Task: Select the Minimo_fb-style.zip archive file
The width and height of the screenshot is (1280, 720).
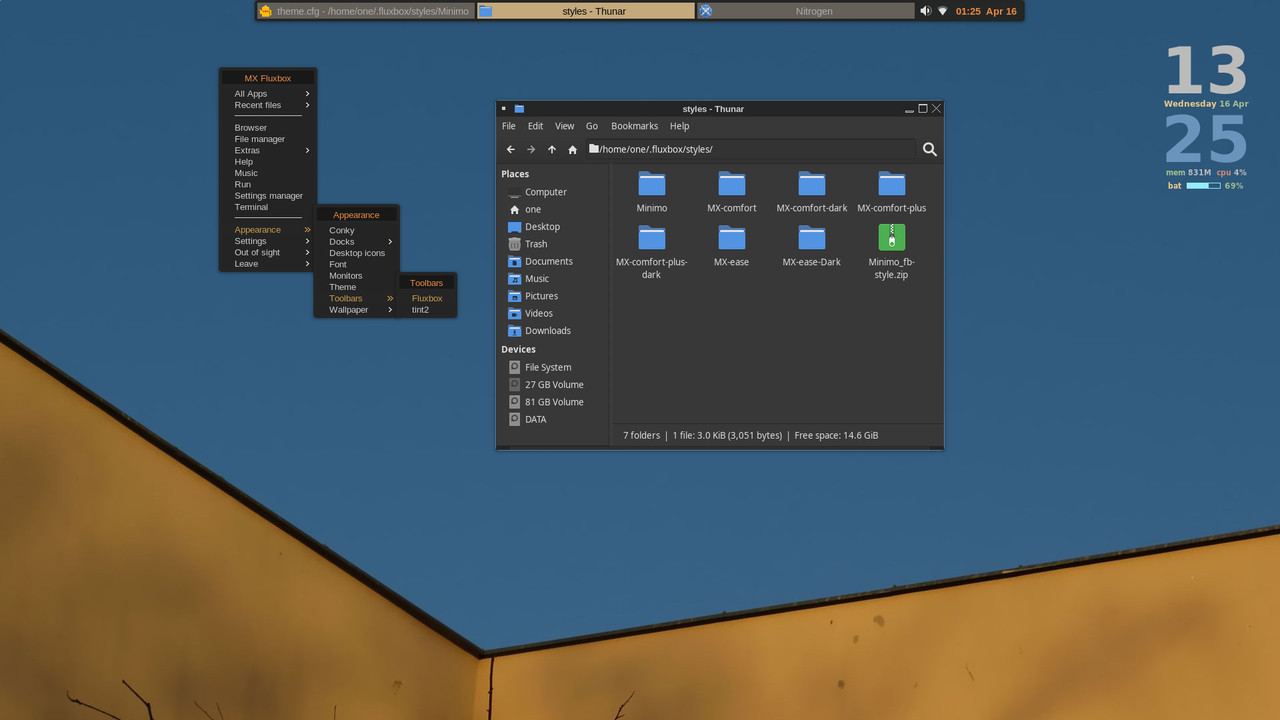Action: [891, 251]
